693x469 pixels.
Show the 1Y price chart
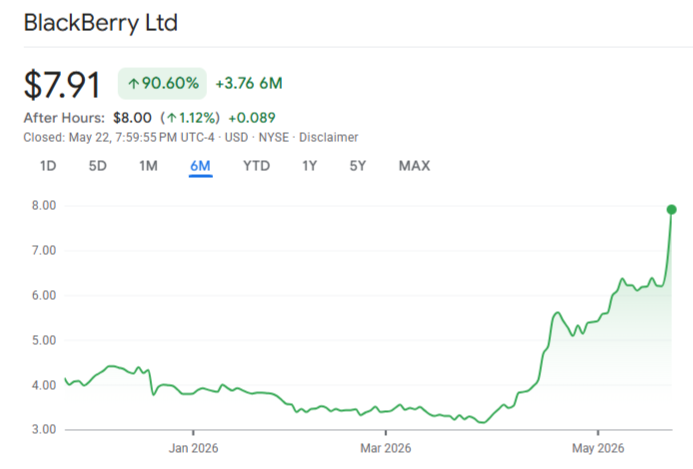pos(309,166)
